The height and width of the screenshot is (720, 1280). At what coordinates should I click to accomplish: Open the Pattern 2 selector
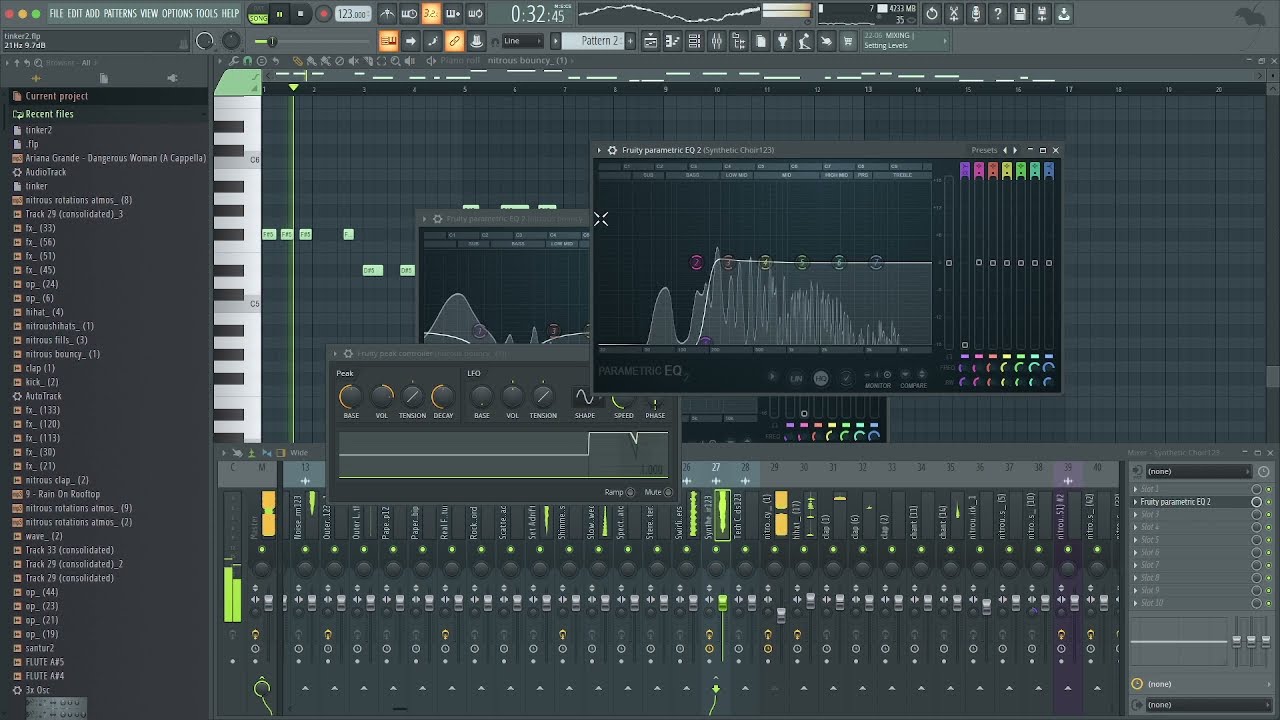click(x=601, y=41)
